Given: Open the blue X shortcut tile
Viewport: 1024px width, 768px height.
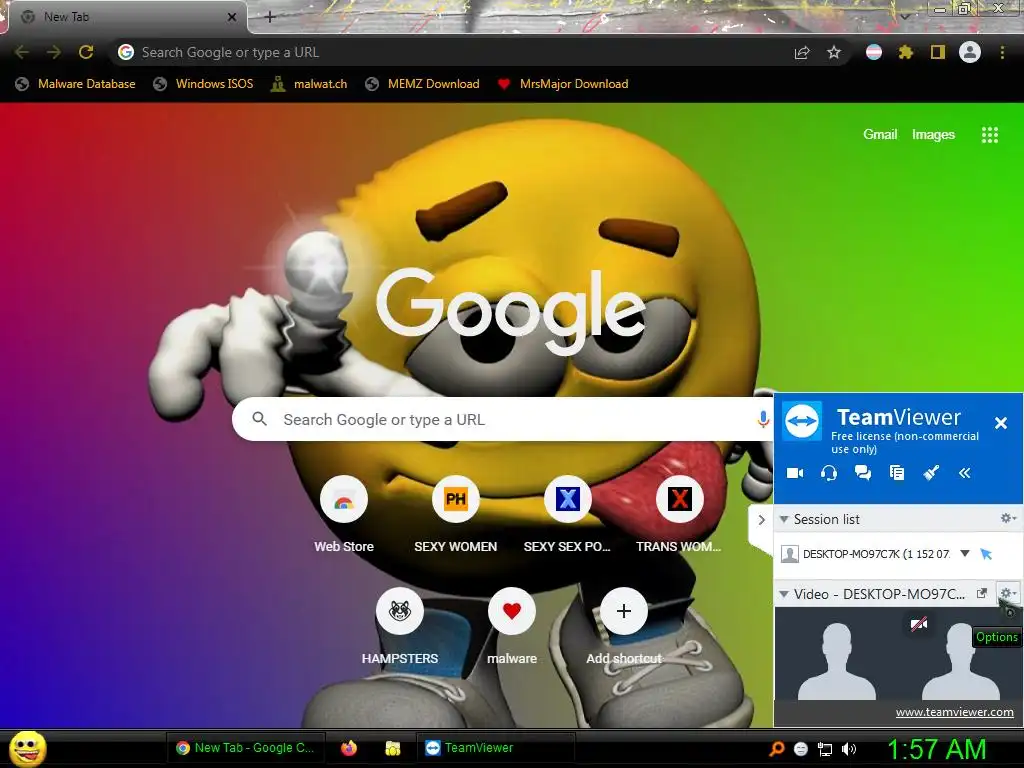Looking at the screenshot, I should click(568, 515).
